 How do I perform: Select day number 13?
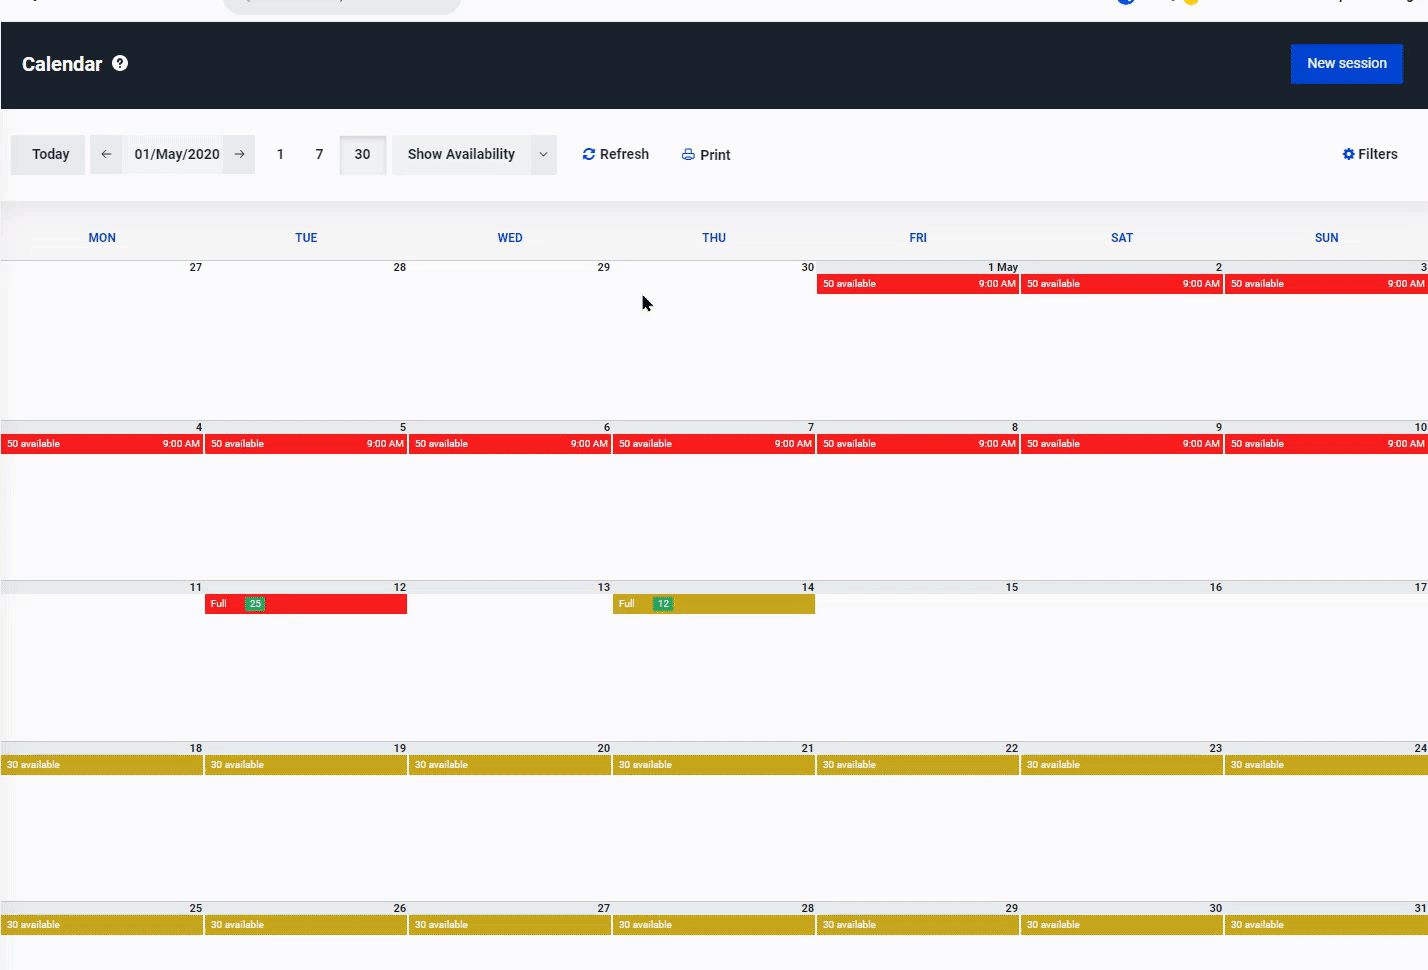coord(604,588)
